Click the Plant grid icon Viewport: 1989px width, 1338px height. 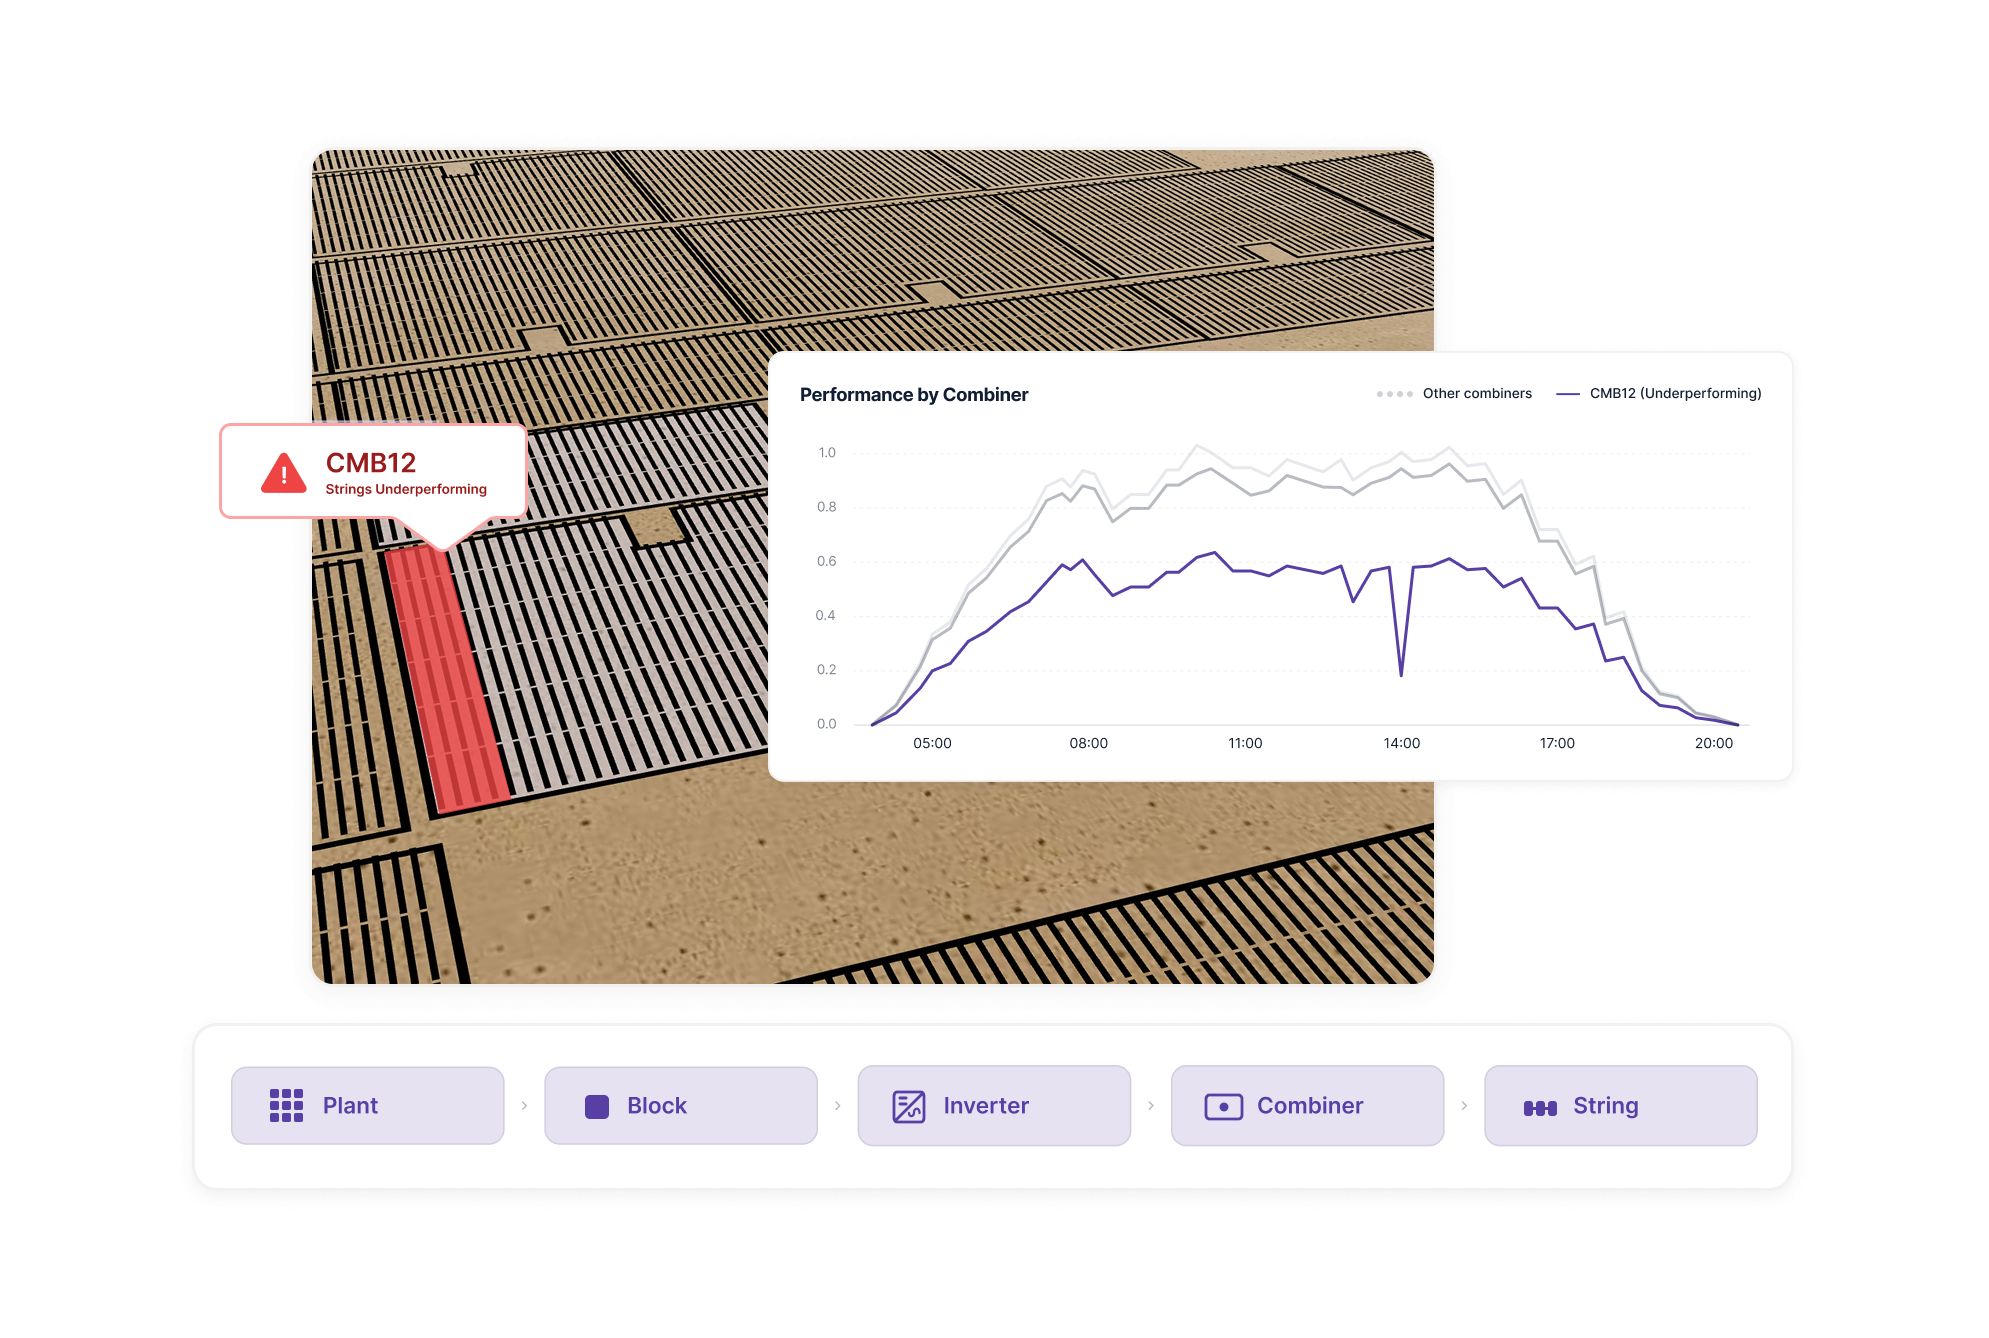286,1105
